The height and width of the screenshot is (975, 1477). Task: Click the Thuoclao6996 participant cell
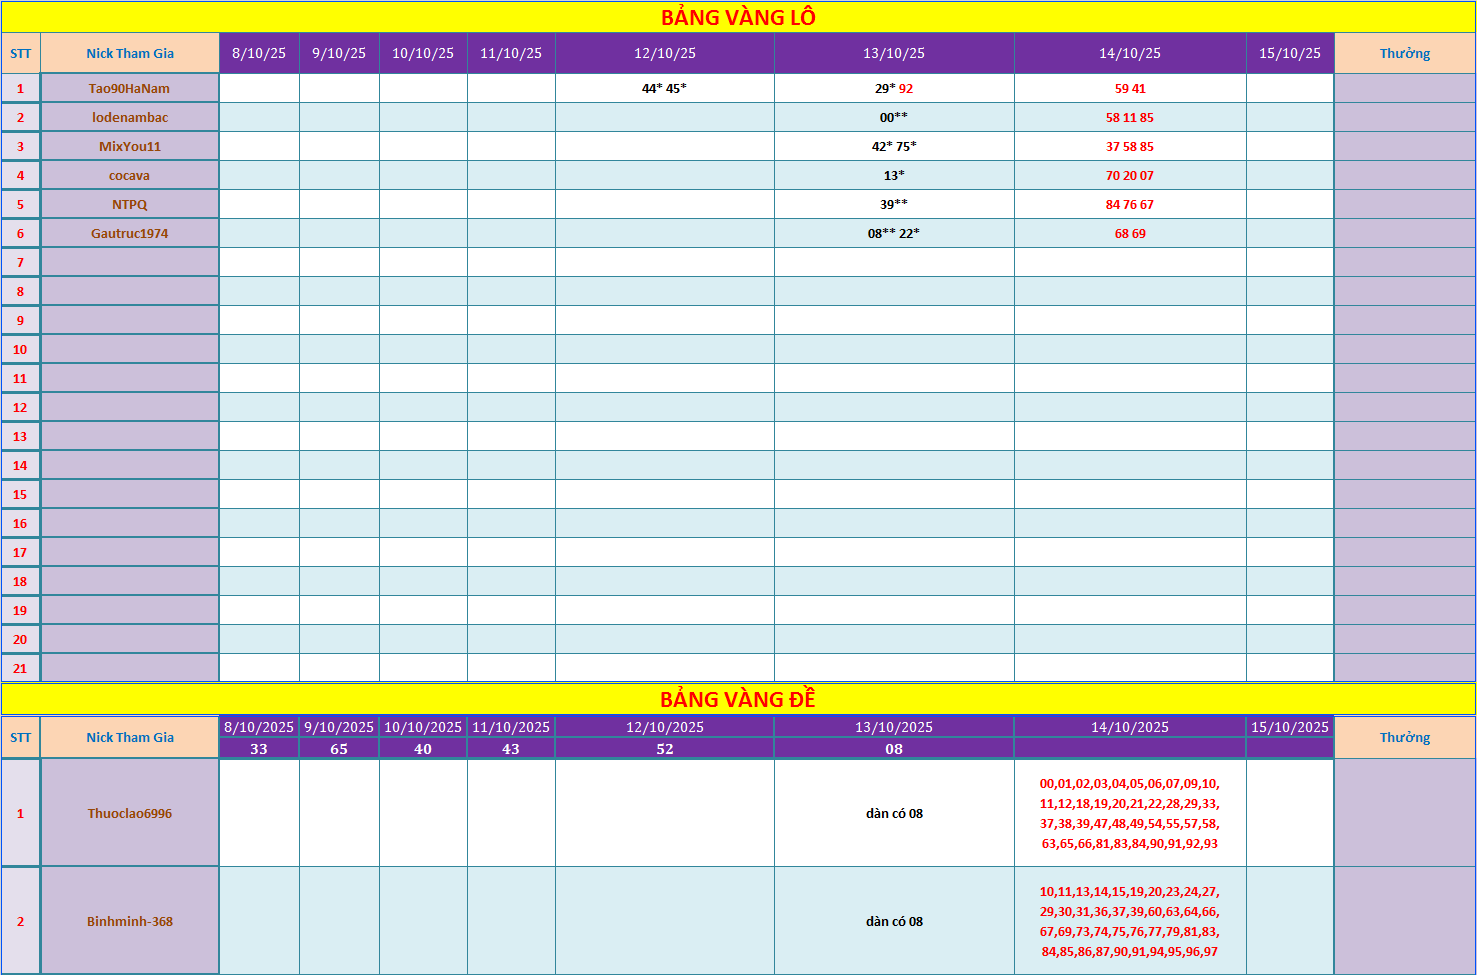130,813
